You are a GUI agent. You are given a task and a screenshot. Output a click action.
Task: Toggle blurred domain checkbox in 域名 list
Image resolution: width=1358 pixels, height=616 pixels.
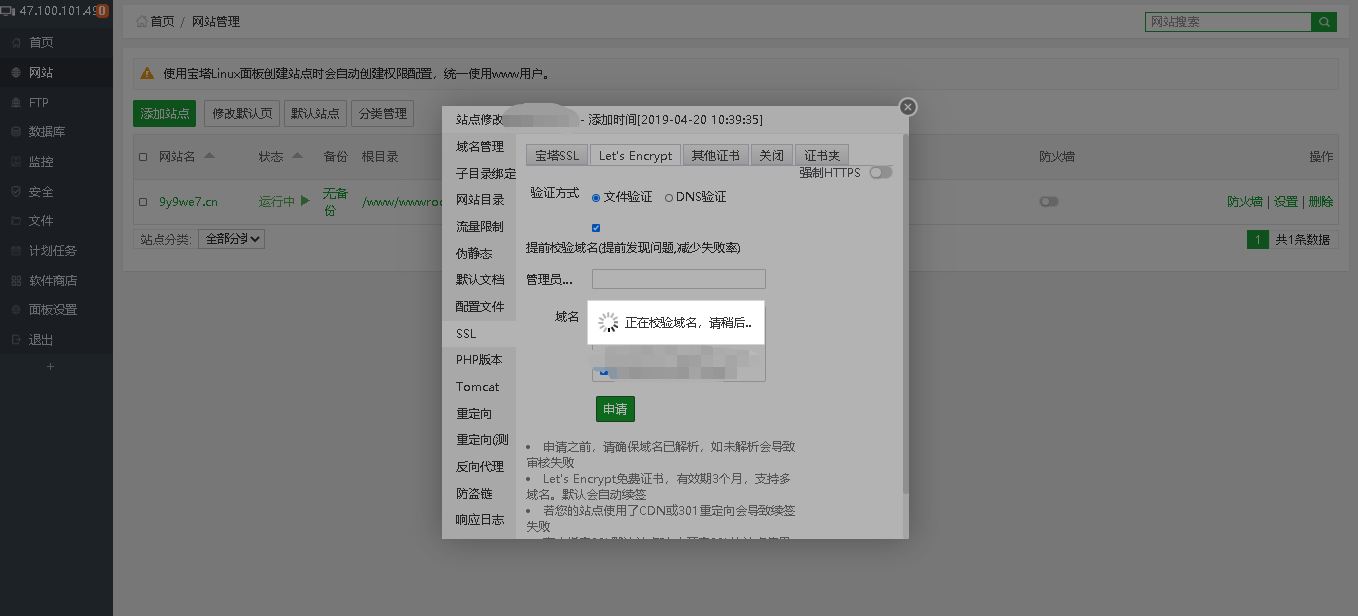point(604,372)
